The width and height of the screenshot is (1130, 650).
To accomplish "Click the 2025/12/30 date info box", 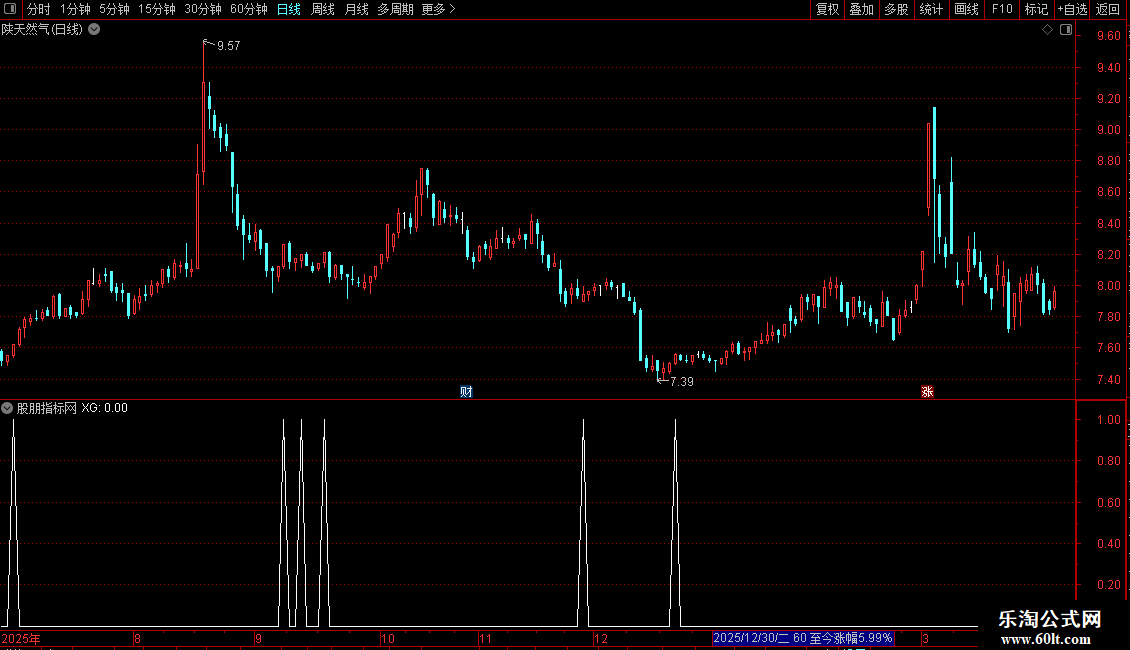I will (803, 638).
